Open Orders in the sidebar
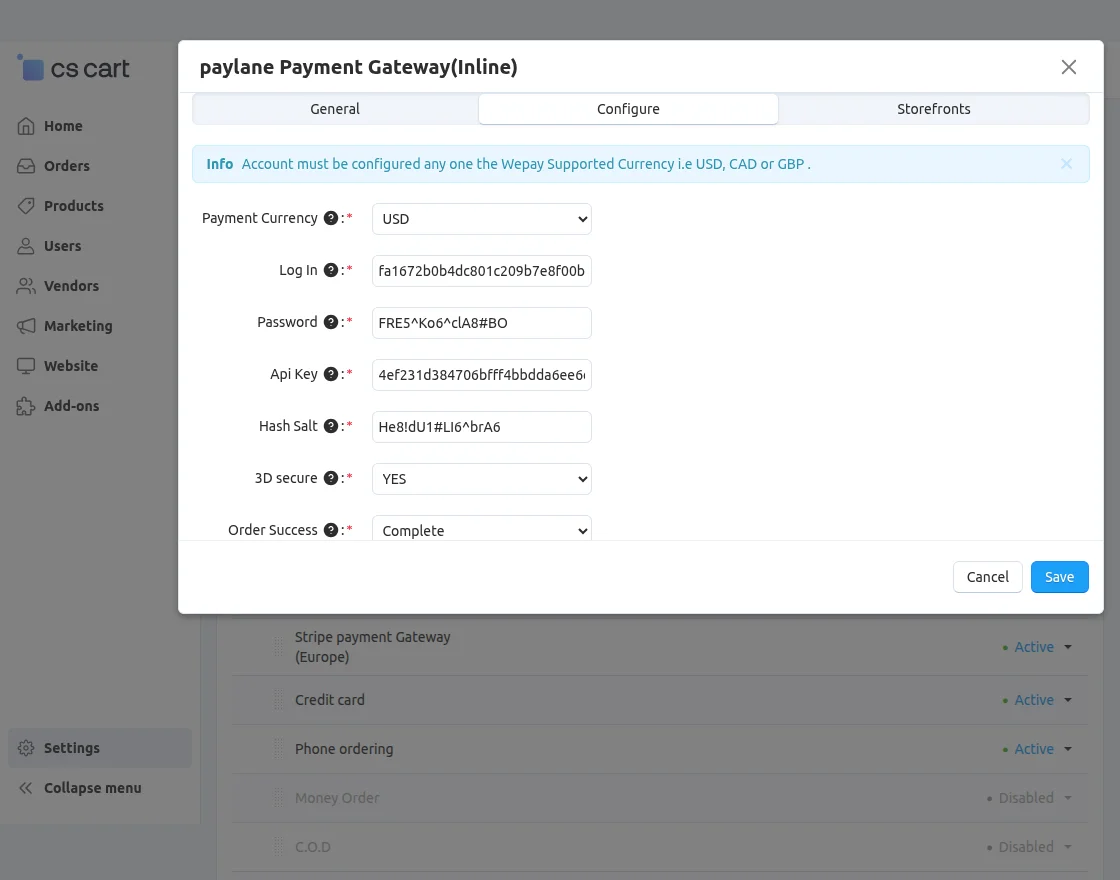 (67, 166)
